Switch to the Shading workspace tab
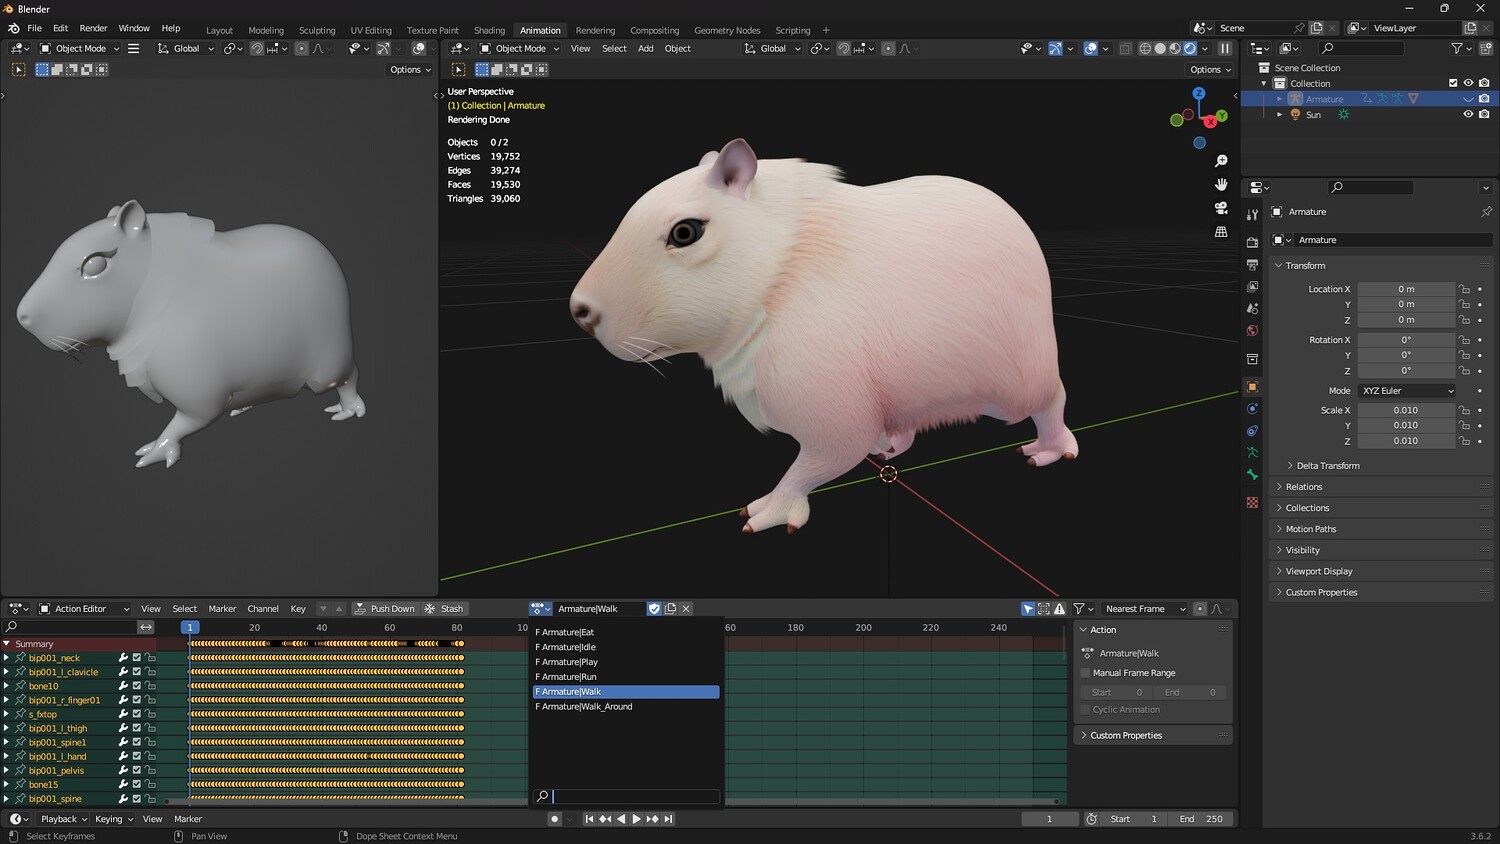 point(489,30)
